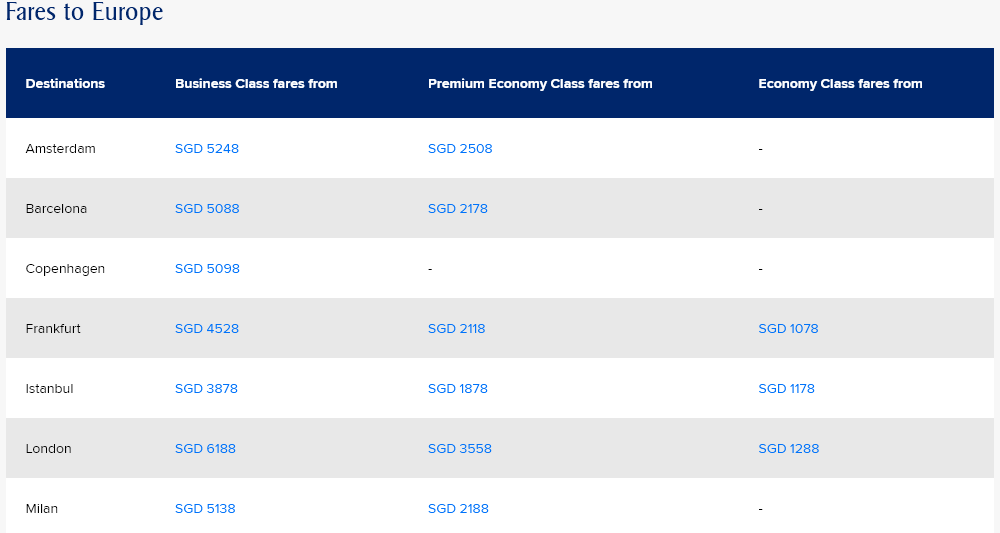Click Istanbul Business Class fare SGD 3878

pos(206,389)
